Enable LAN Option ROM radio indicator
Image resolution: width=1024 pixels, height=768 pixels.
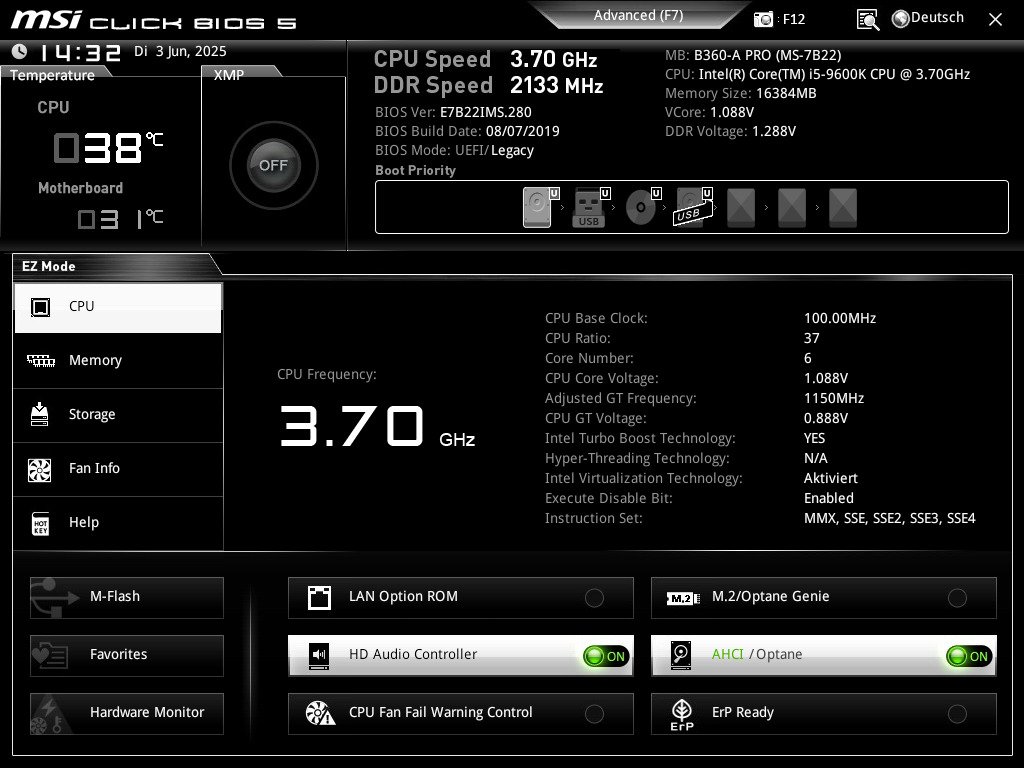click(594, 598)
